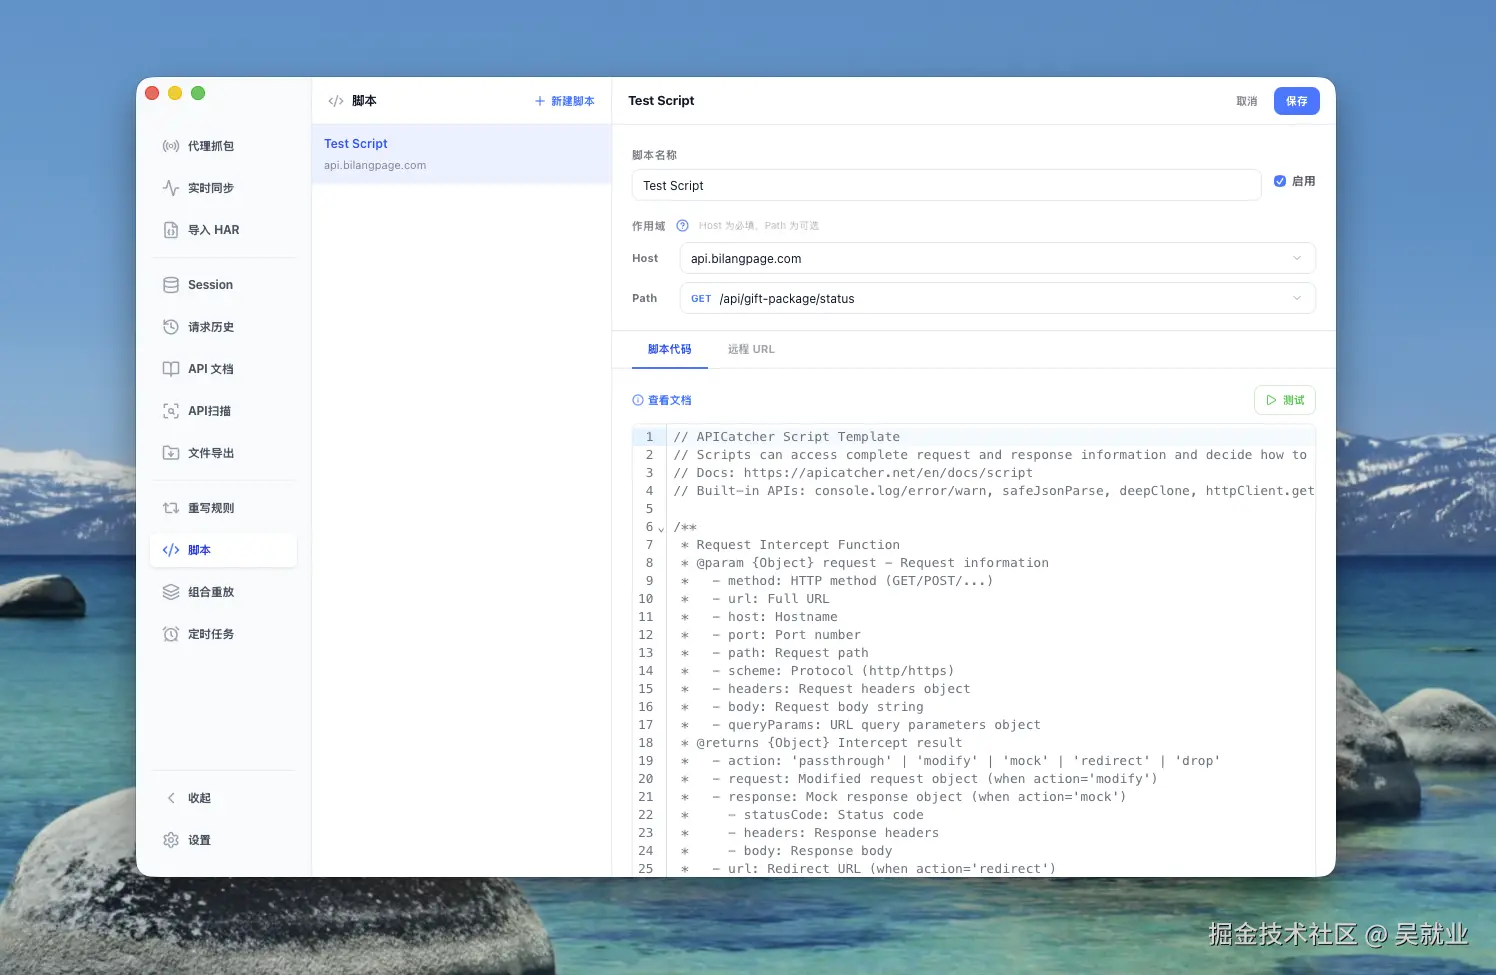Open 文件导出 file export icon
1496x975 pixels.
pos(171,453)
